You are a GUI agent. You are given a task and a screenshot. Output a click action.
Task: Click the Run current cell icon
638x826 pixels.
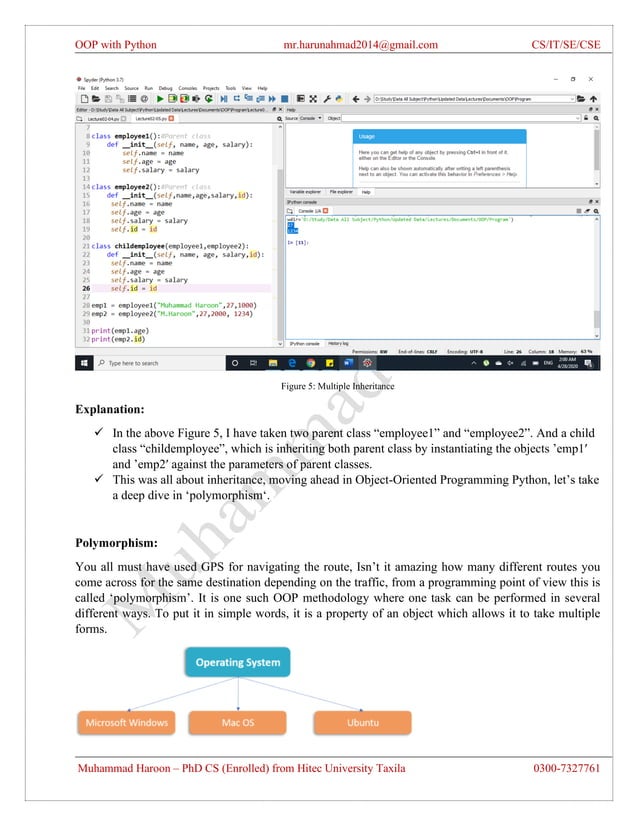[x=173, y=99]
